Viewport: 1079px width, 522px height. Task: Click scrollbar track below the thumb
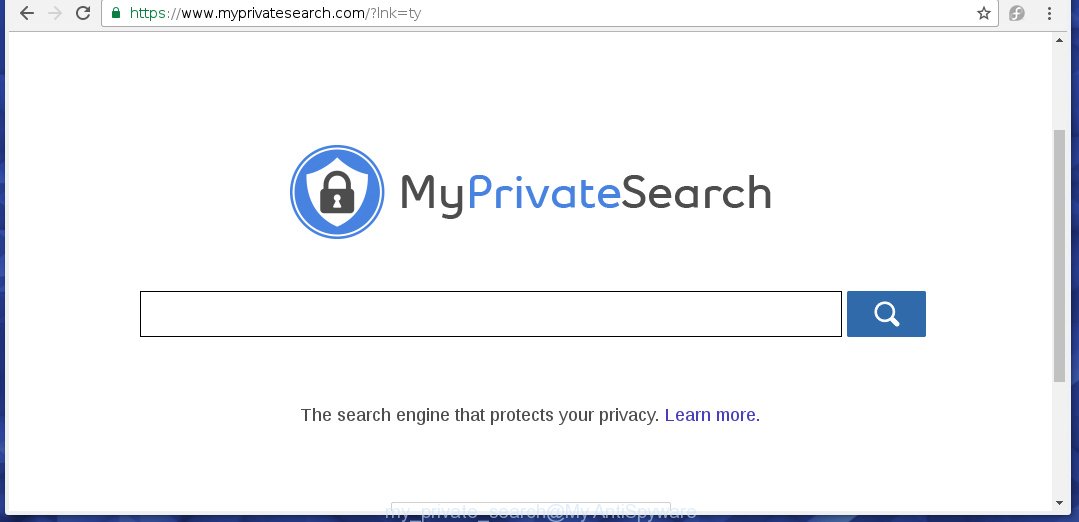(1060, 439)
